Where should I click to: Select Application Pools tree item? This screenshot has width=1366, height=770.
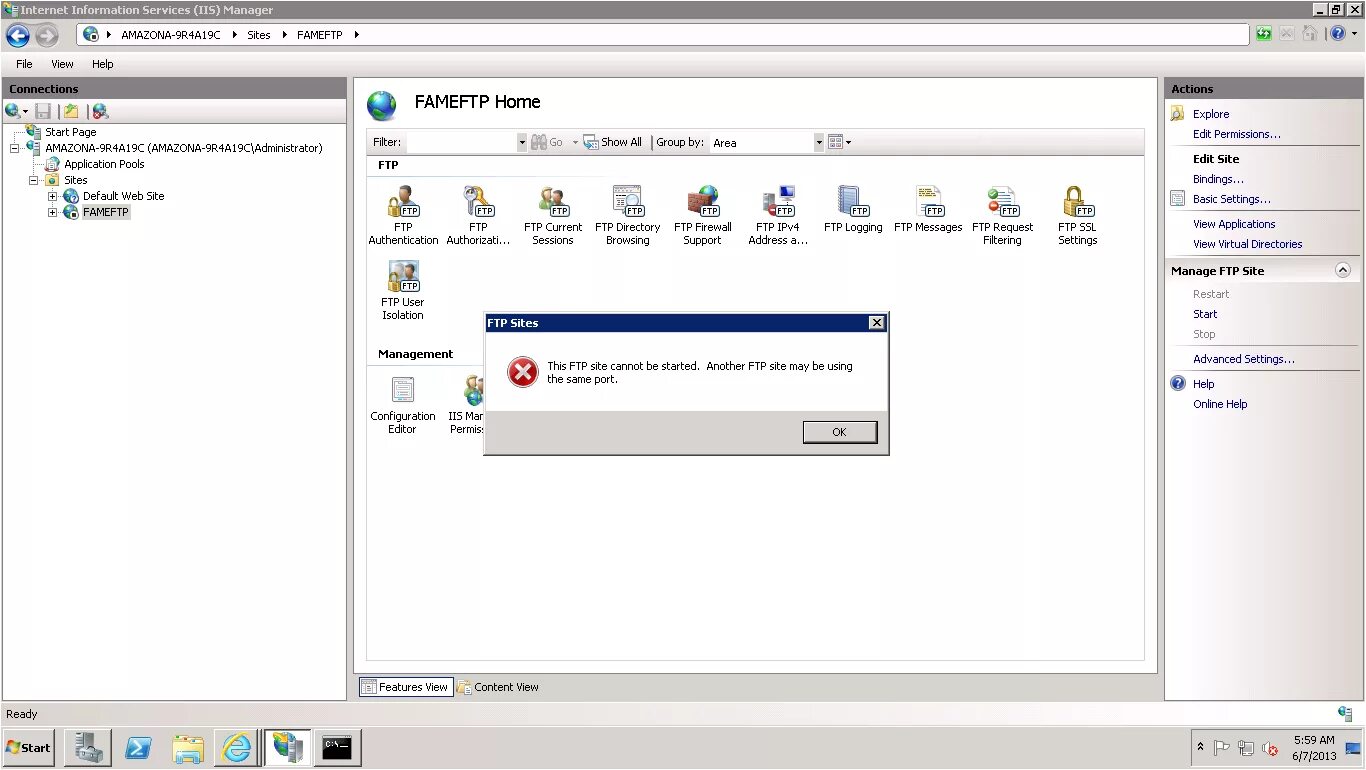click(x=104, y=164)
